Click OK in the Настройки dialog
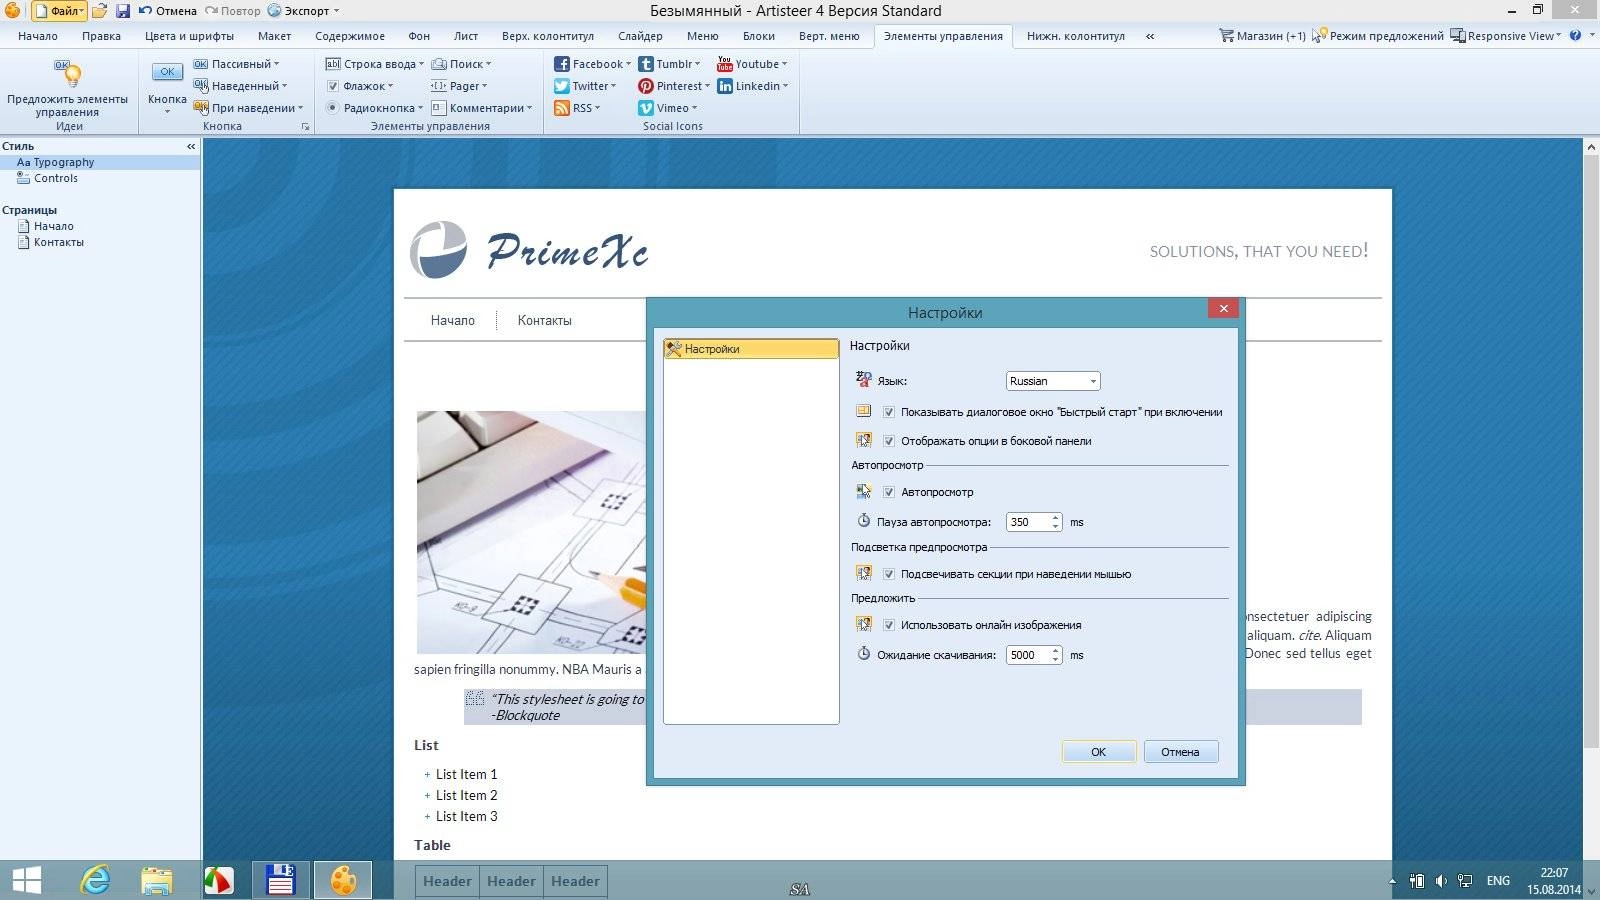Image resolution: width=1600 pixels, height=900 pixels. tap(1098, 752)
